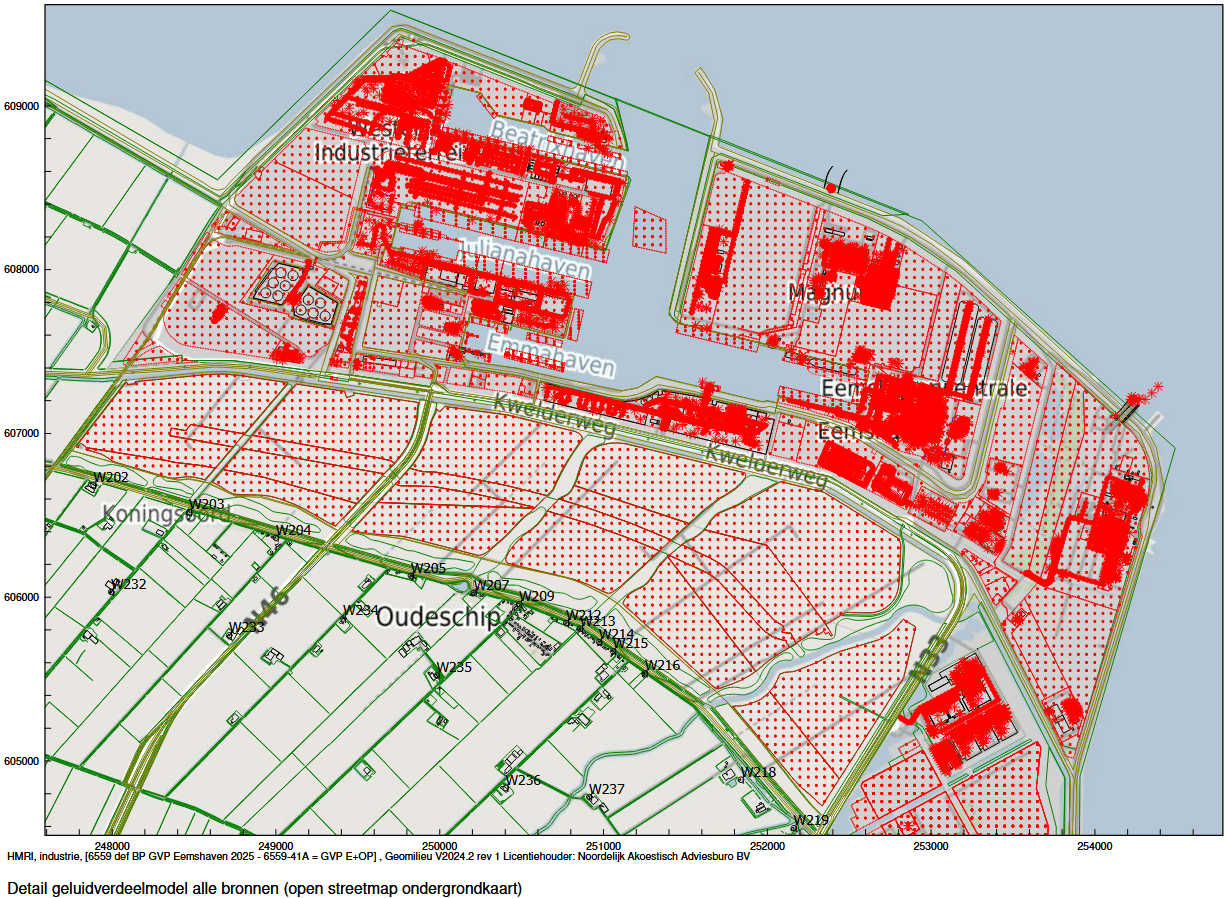The image size is (1227, 898).
Task: Click the Beatrixhaven harbour label
Action: (x=556, y=145)
